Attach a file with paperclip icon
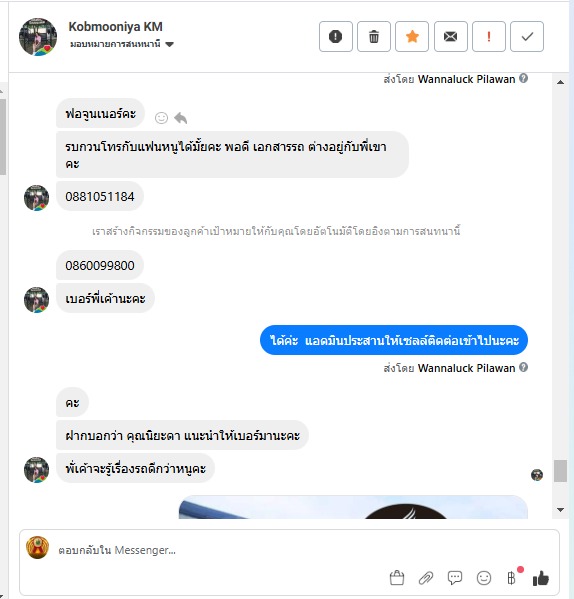The height and width of the screenshot is (599, 574). [426, 578]
